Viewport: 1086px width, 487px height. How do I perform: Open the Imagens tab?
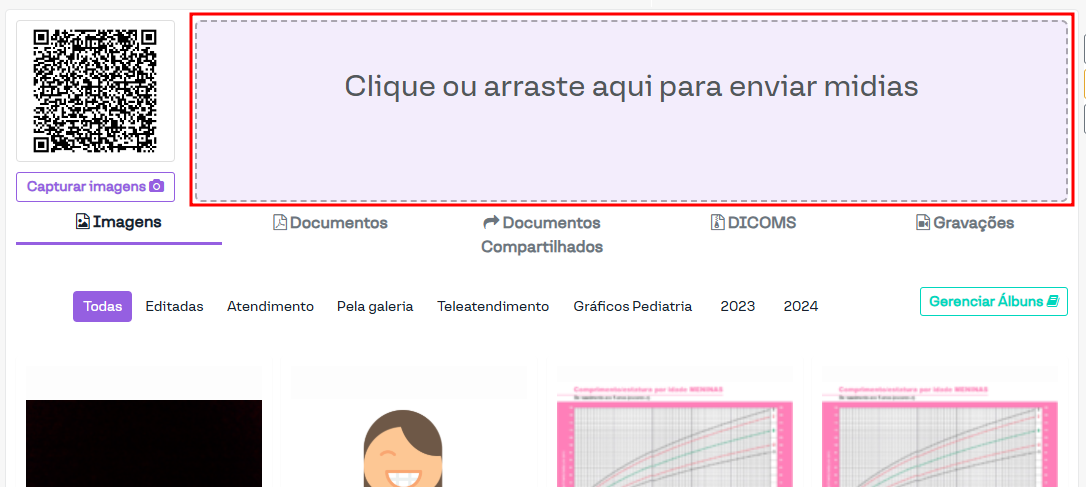click(x=119, y=222)
